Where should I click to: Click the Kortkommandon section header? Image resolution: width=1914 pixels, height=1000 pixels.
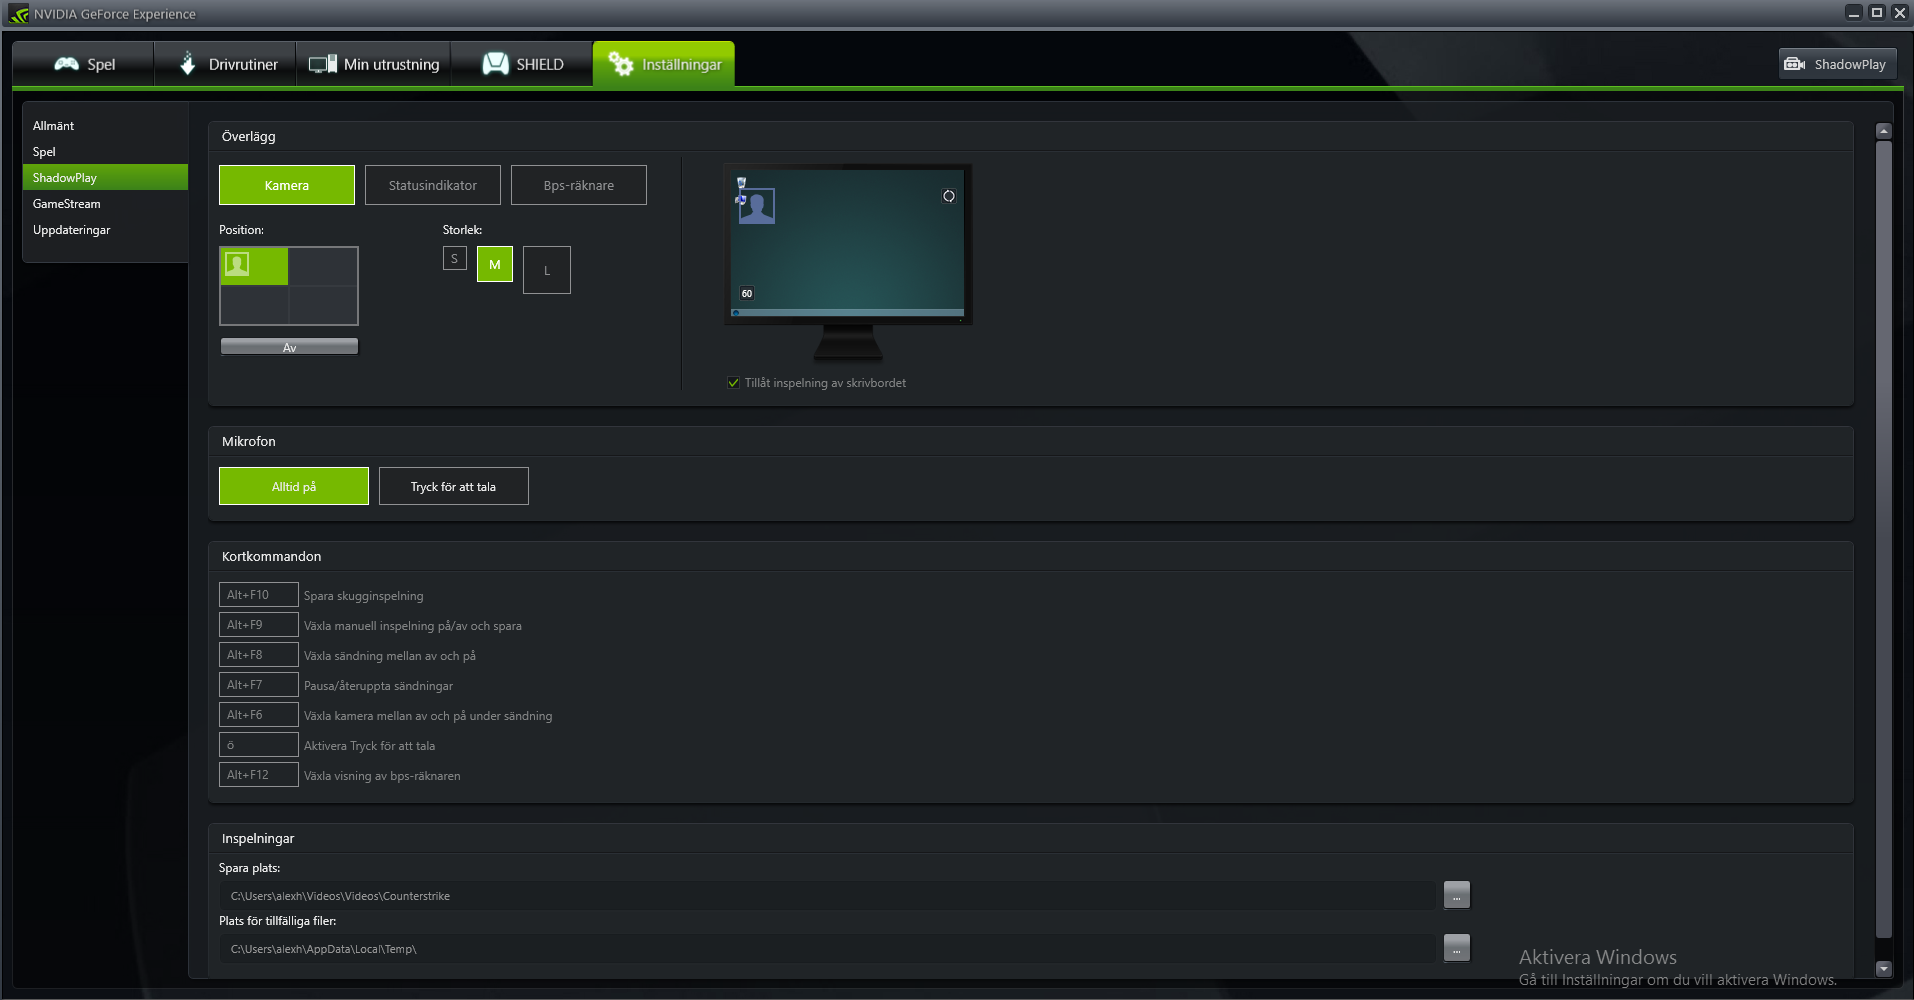tap(272, 557)
